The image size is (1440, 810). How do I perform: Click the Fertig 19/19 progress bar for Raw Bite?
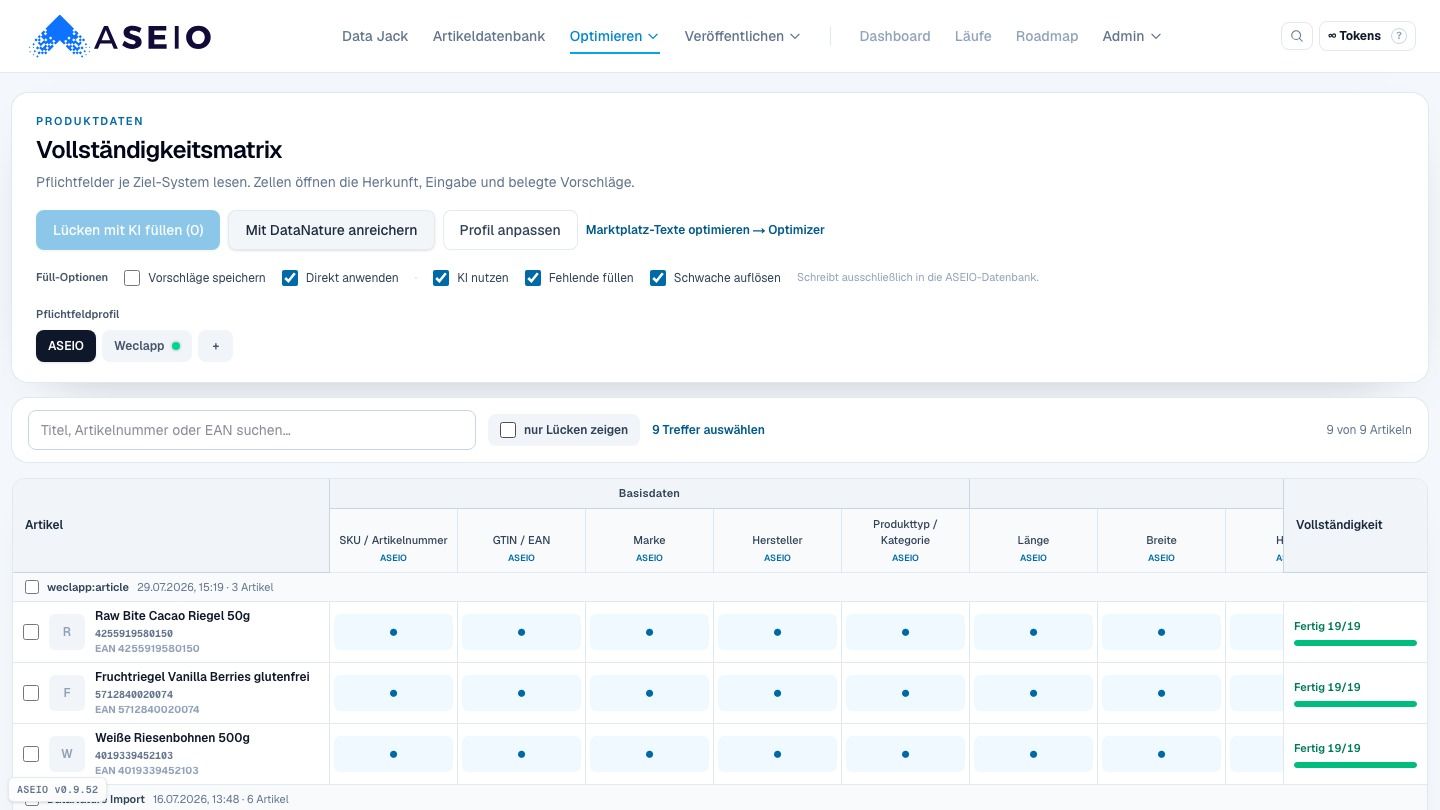coord(1355,643)
